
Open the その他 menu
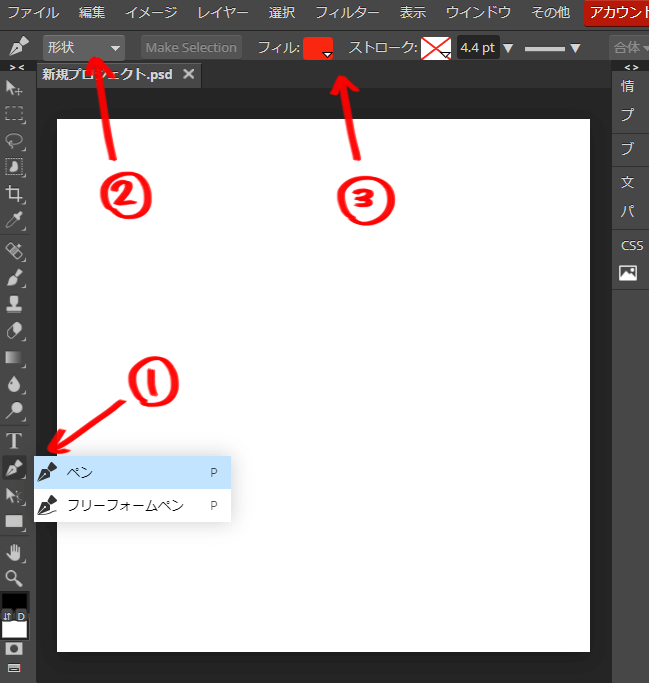click(x=551, y=12)
